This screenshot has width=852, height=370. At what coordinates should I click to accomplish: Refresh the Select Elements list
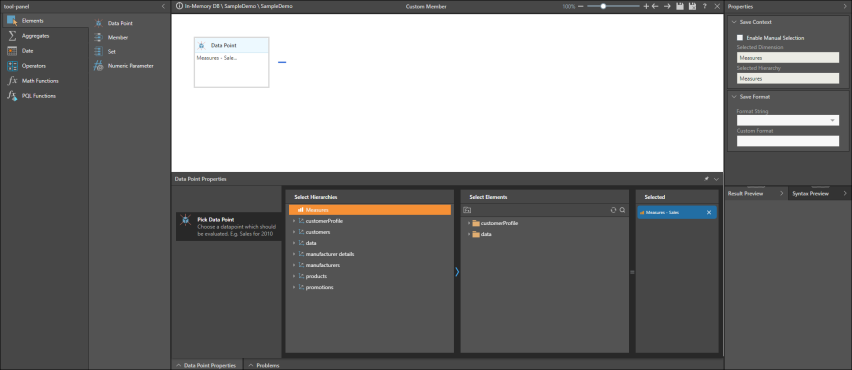pyautogui.click(x=613, y=210)
